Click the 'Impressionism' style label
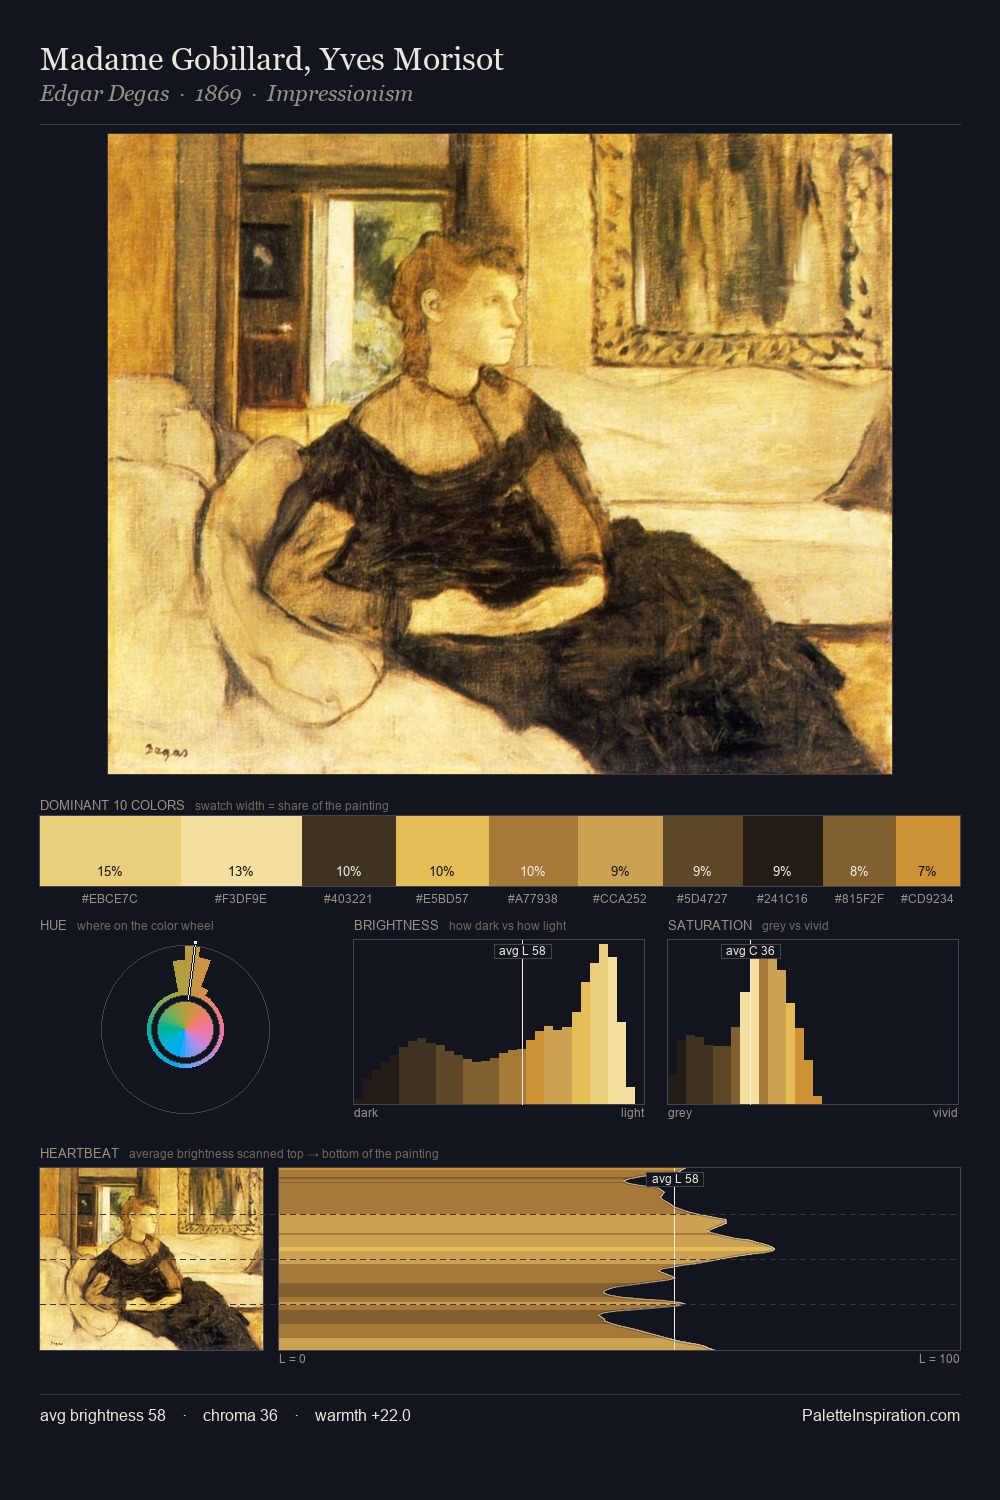The height and width of the screenshot is (1500, 1000). (340, 94)
